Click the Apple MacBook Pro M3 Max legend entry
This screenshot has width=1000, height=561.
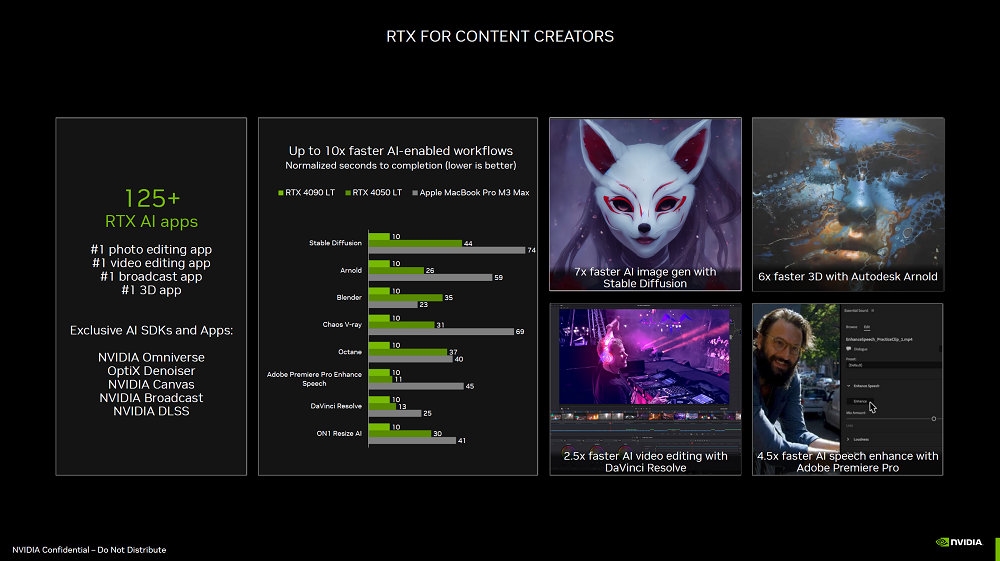coord(471,193)
